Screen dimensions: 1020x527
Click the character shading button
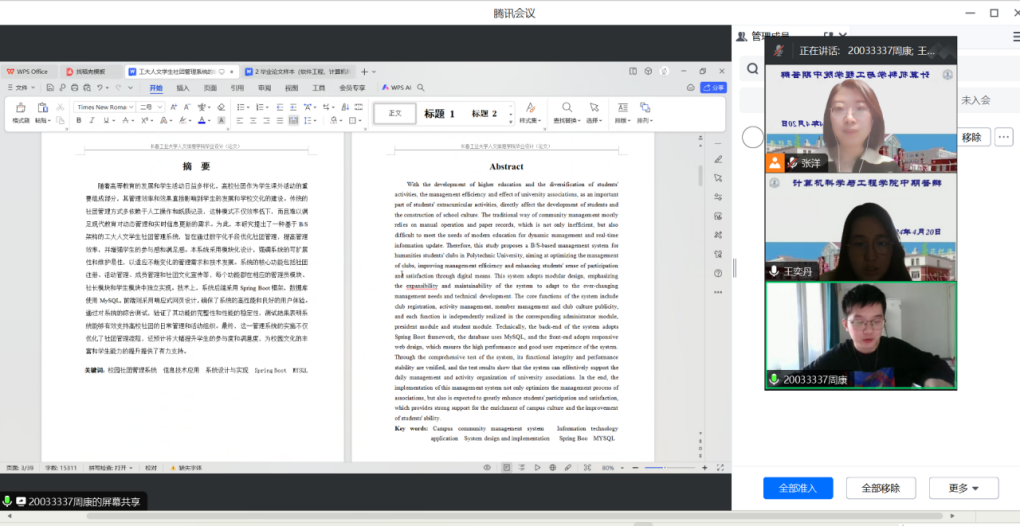tap(221, 120)
